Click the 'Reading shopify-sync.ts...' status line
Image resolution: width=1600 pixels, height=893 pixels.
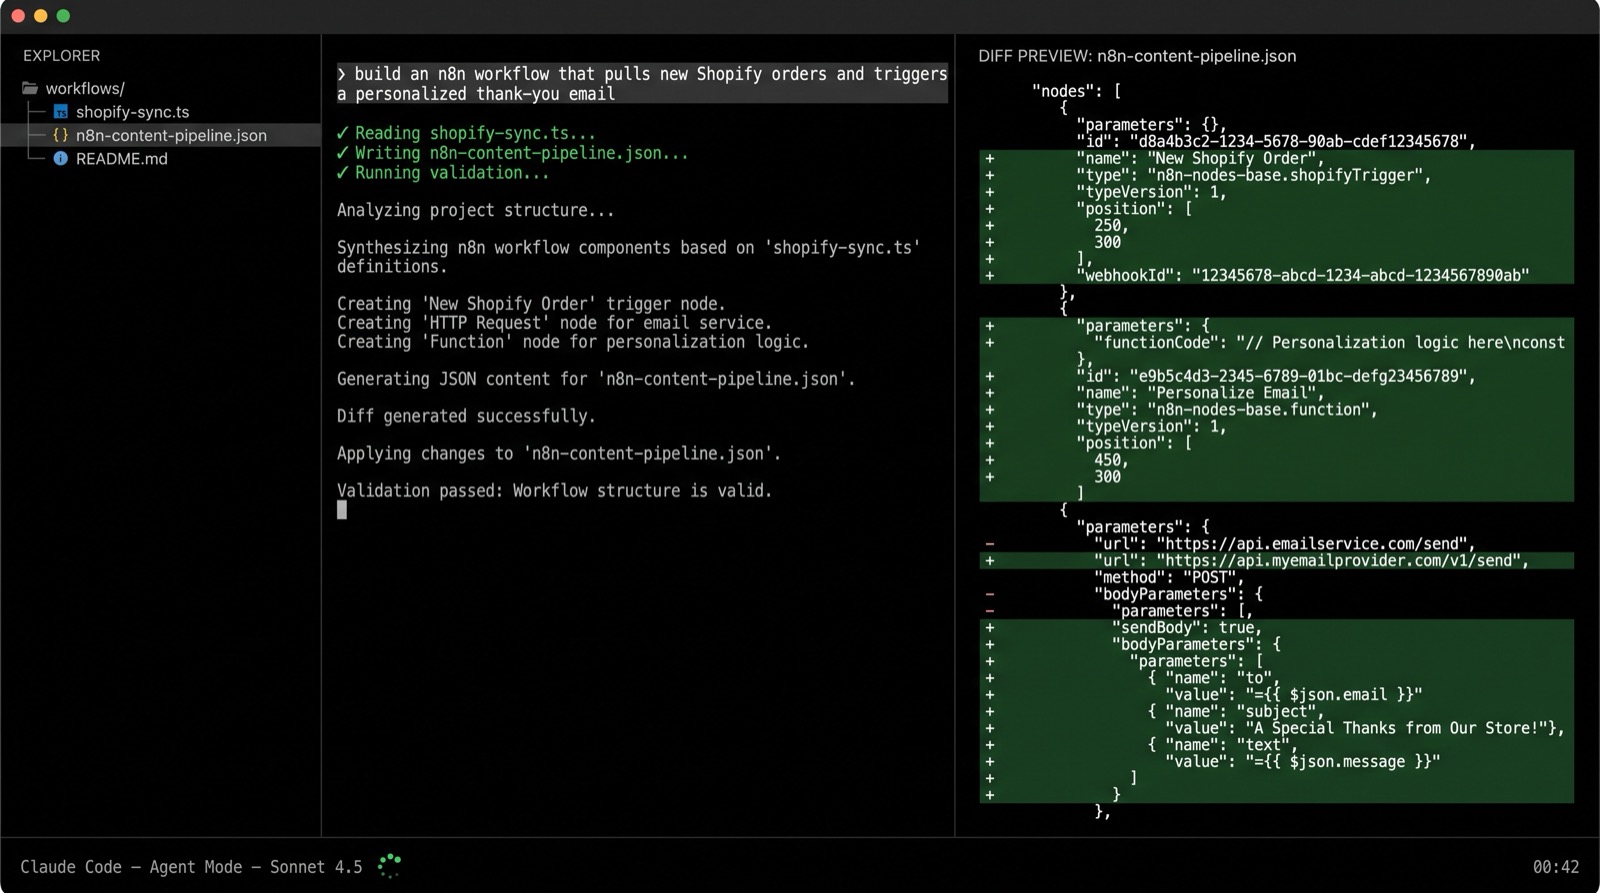[466, 133]
